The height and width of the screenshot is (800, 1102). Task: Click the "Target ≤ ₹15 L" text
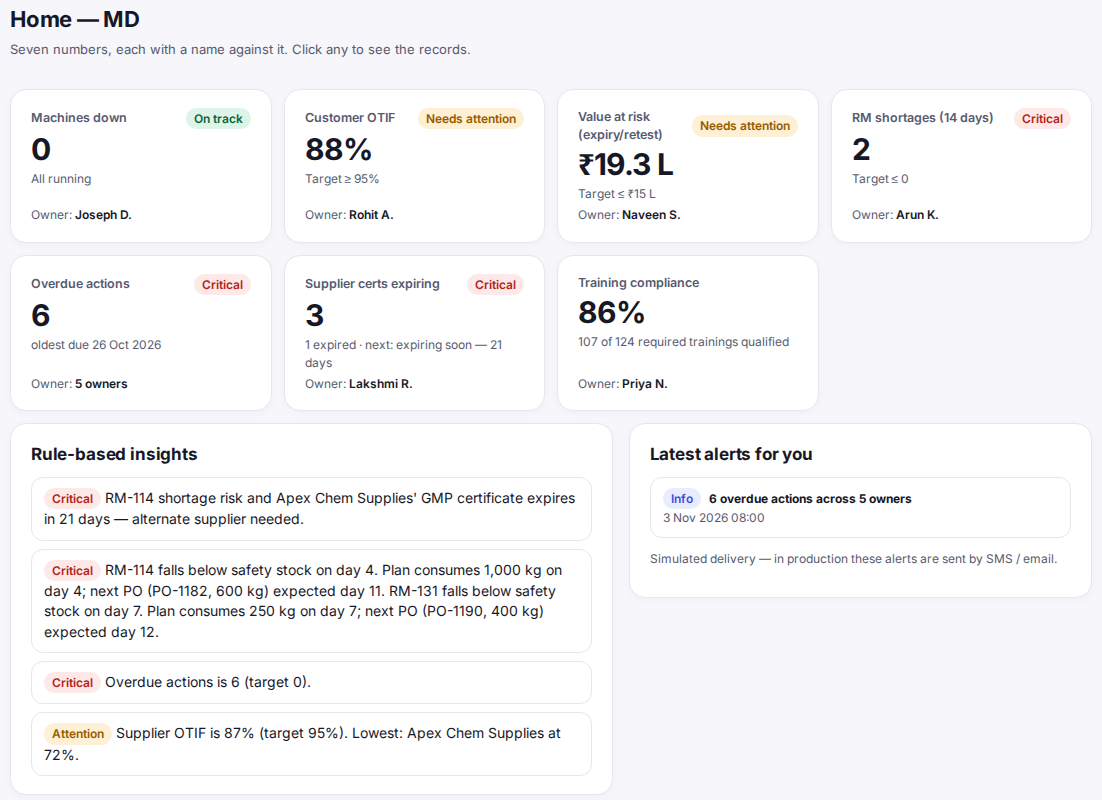616,194
